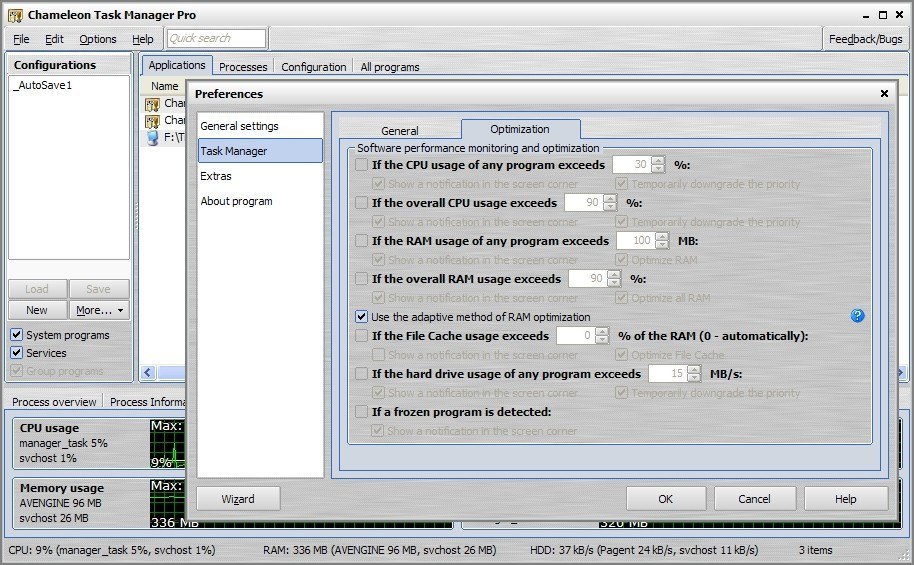Switch to the General preferences tab
The width and height of the screenshot is (914, 565).
(x=400, y=131)
